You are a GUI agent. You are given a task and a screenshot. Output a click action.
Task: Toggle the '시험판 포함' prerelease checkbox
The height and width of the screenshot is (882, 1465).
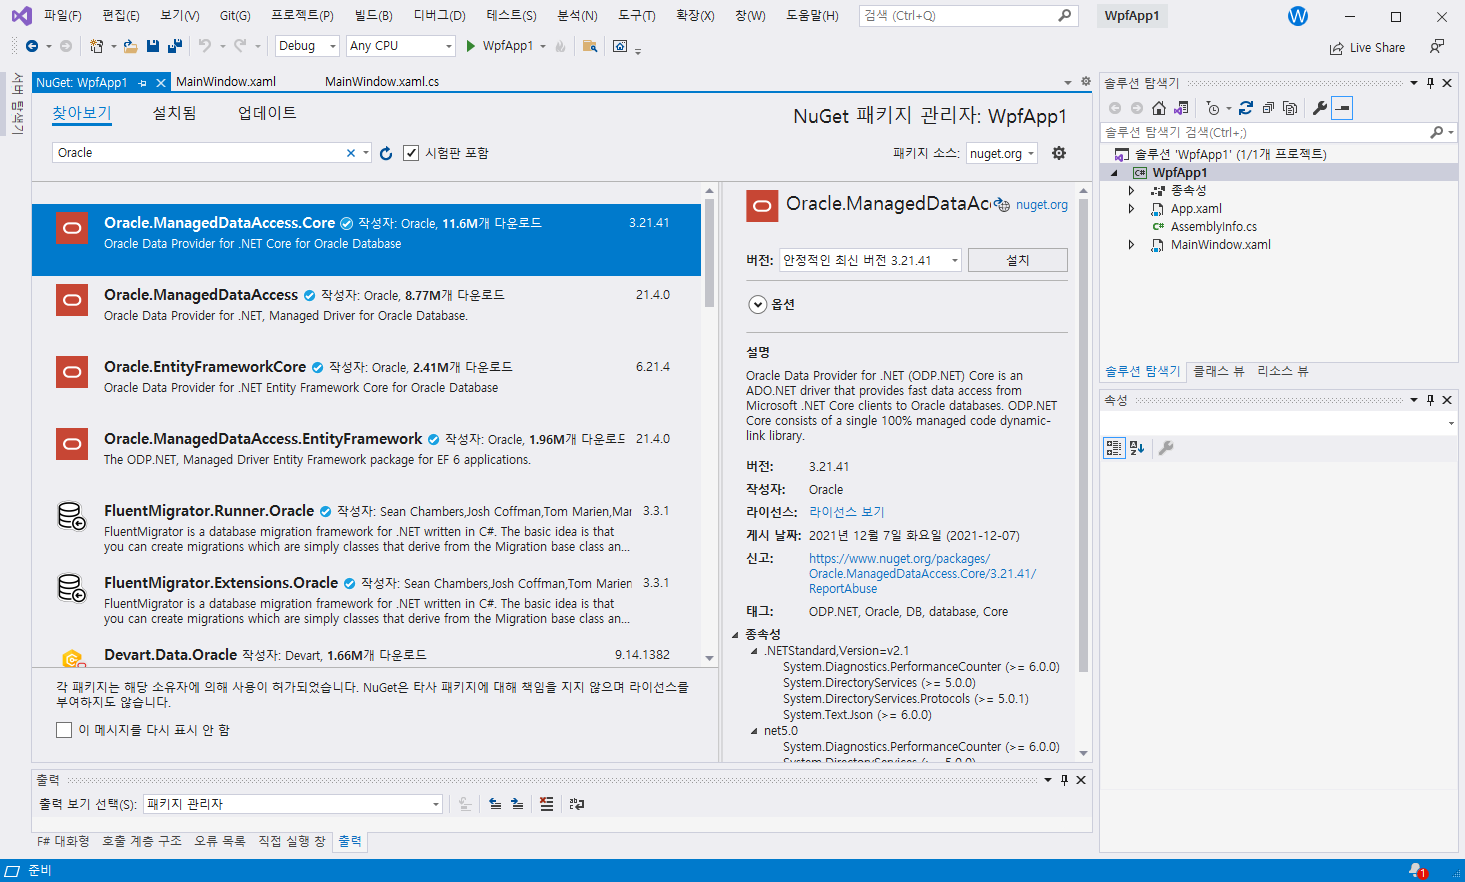pos(411,153)
